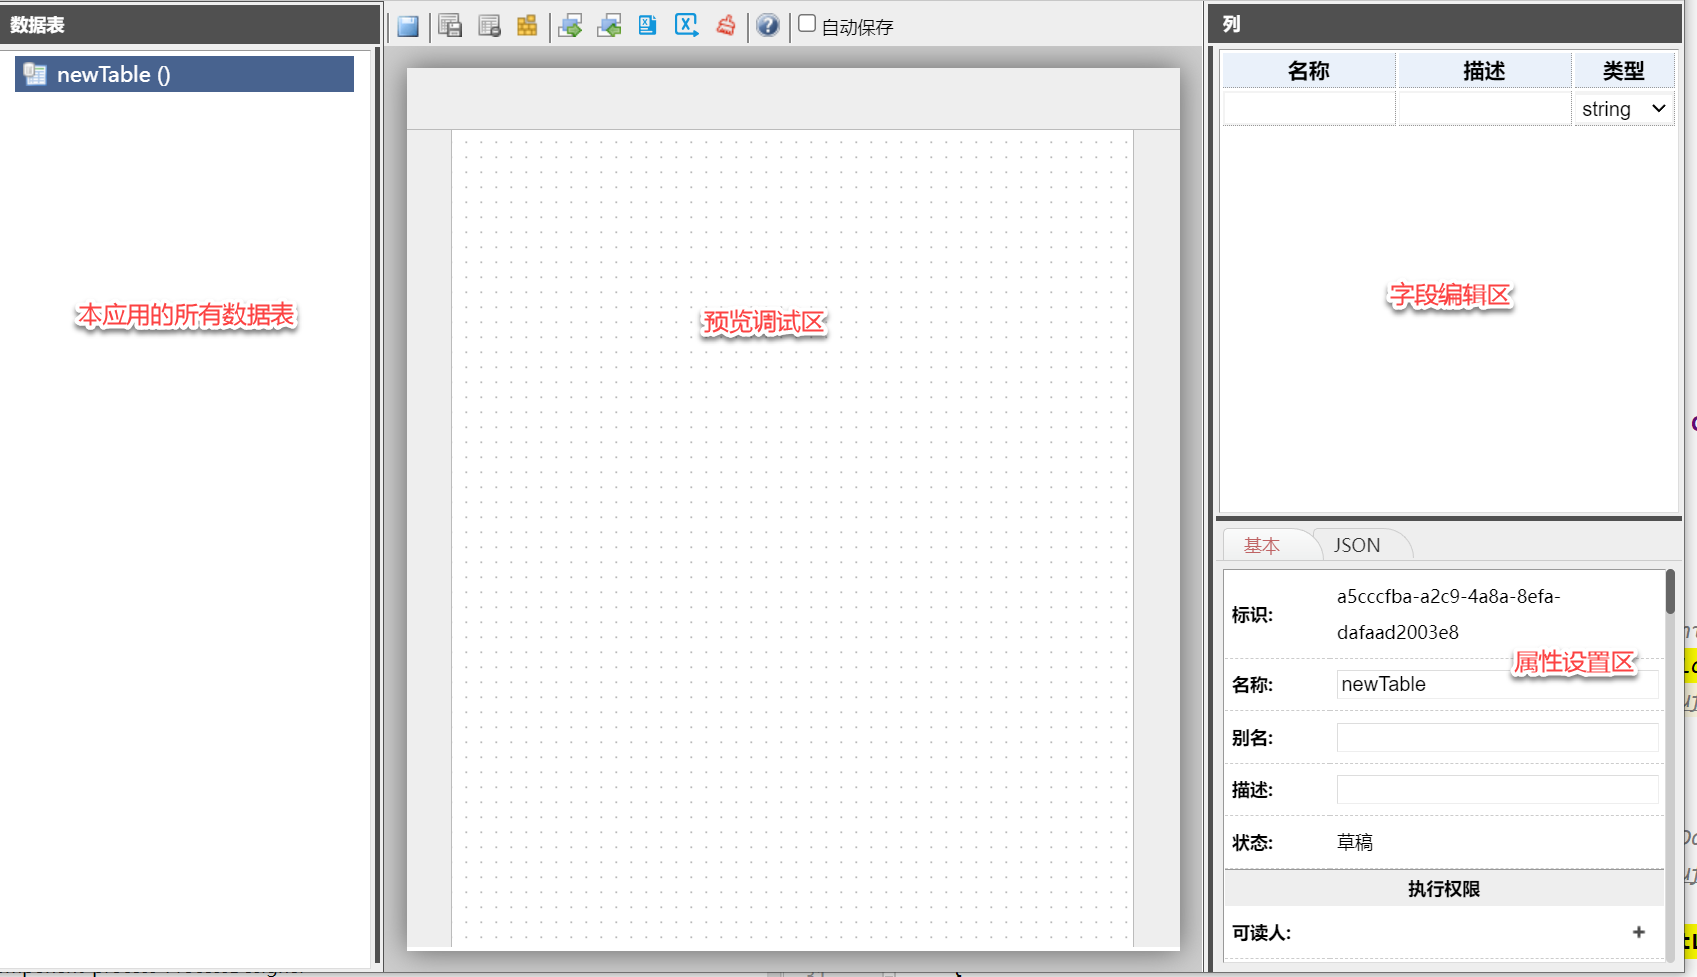Viewport: 1697px width, 977px height.
Task: Click the Excel document icon
Action: click(x=647, y=26)
